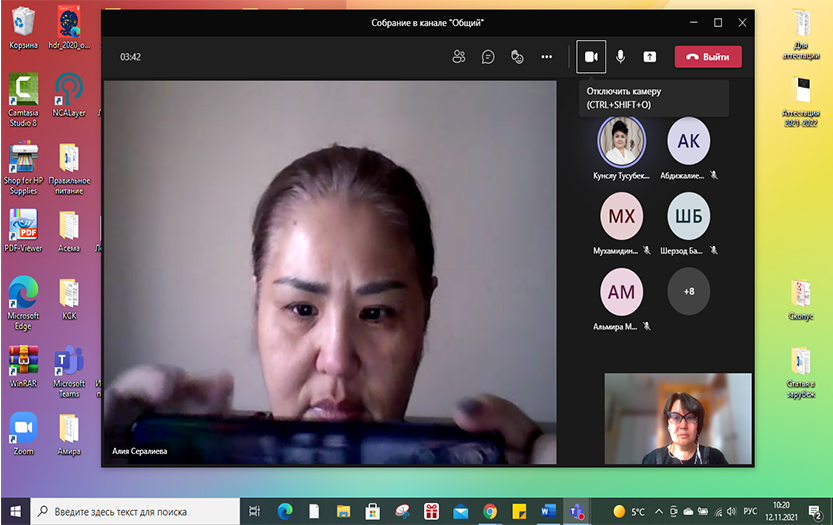Open the Windows Start menu
Image resolution: width=833 pixels, height=525 pixels.
click(15, 511)
